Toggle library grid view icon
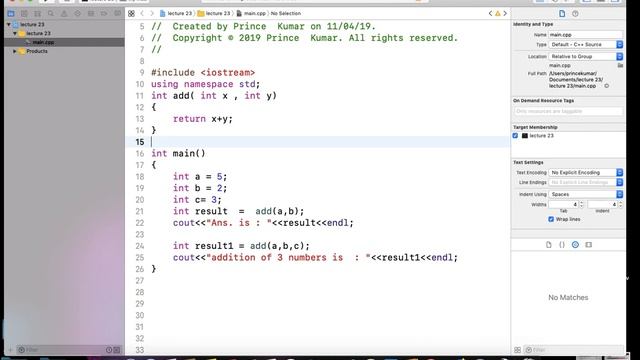Image resolution: width=640 pixels, height=360 pixels. click(x=518, y=350)
